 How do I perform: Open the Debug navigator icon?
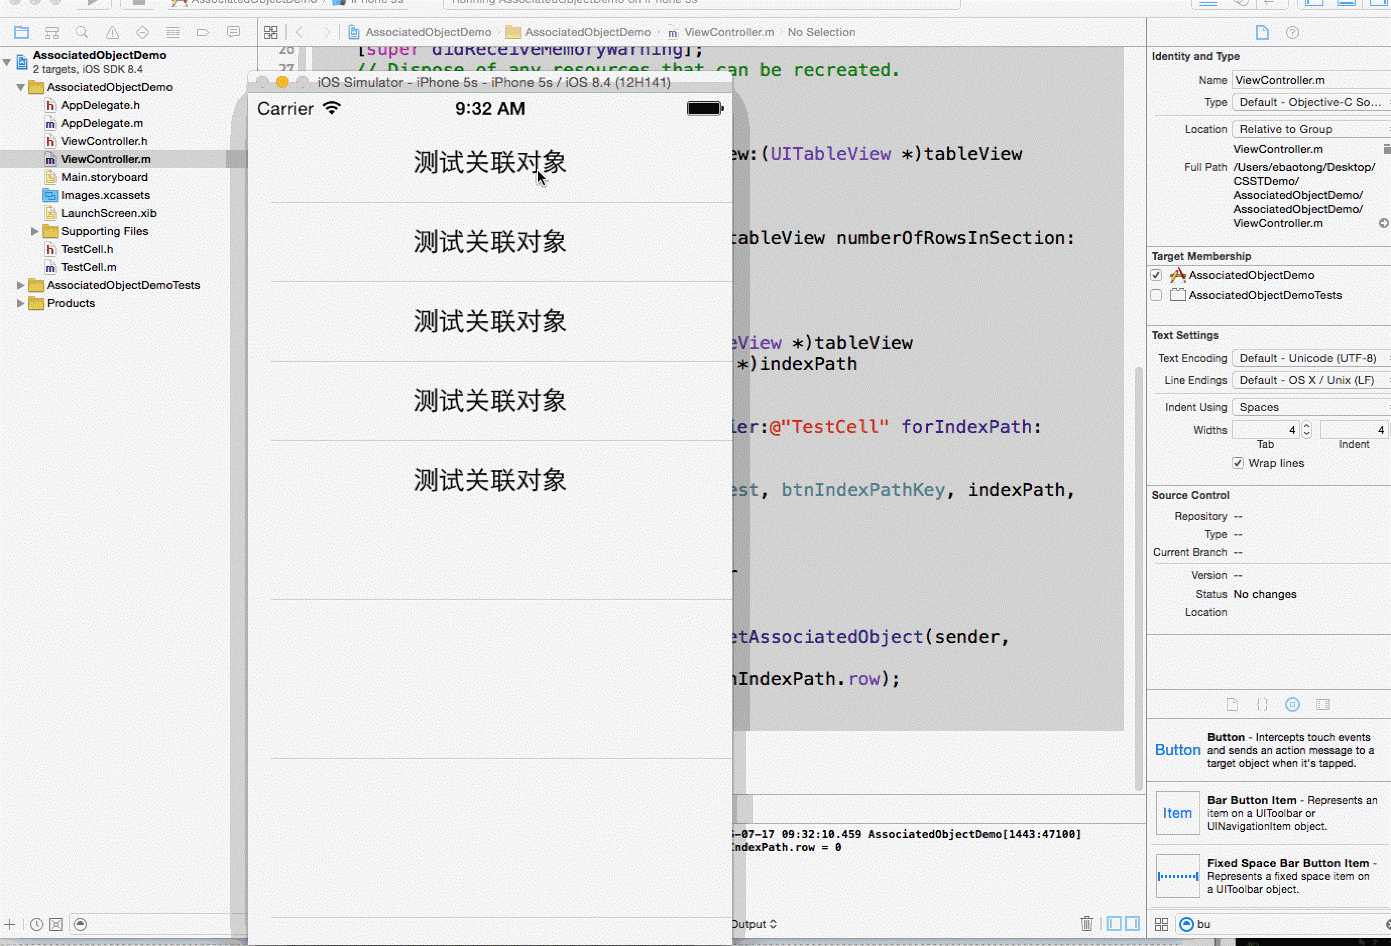[173, 32]
